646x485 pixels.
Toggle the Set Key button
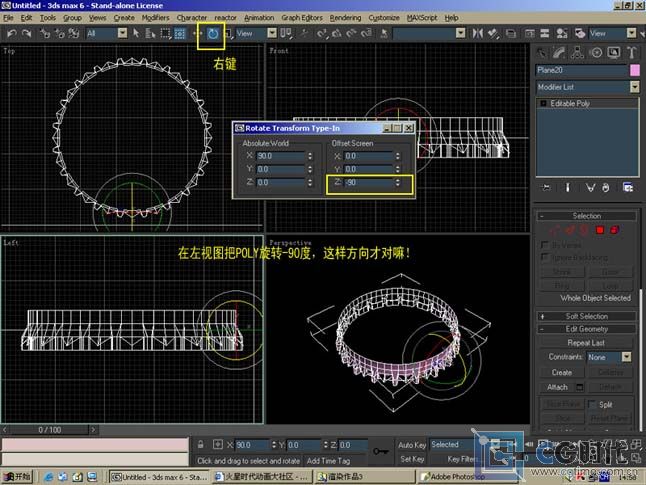412,459
